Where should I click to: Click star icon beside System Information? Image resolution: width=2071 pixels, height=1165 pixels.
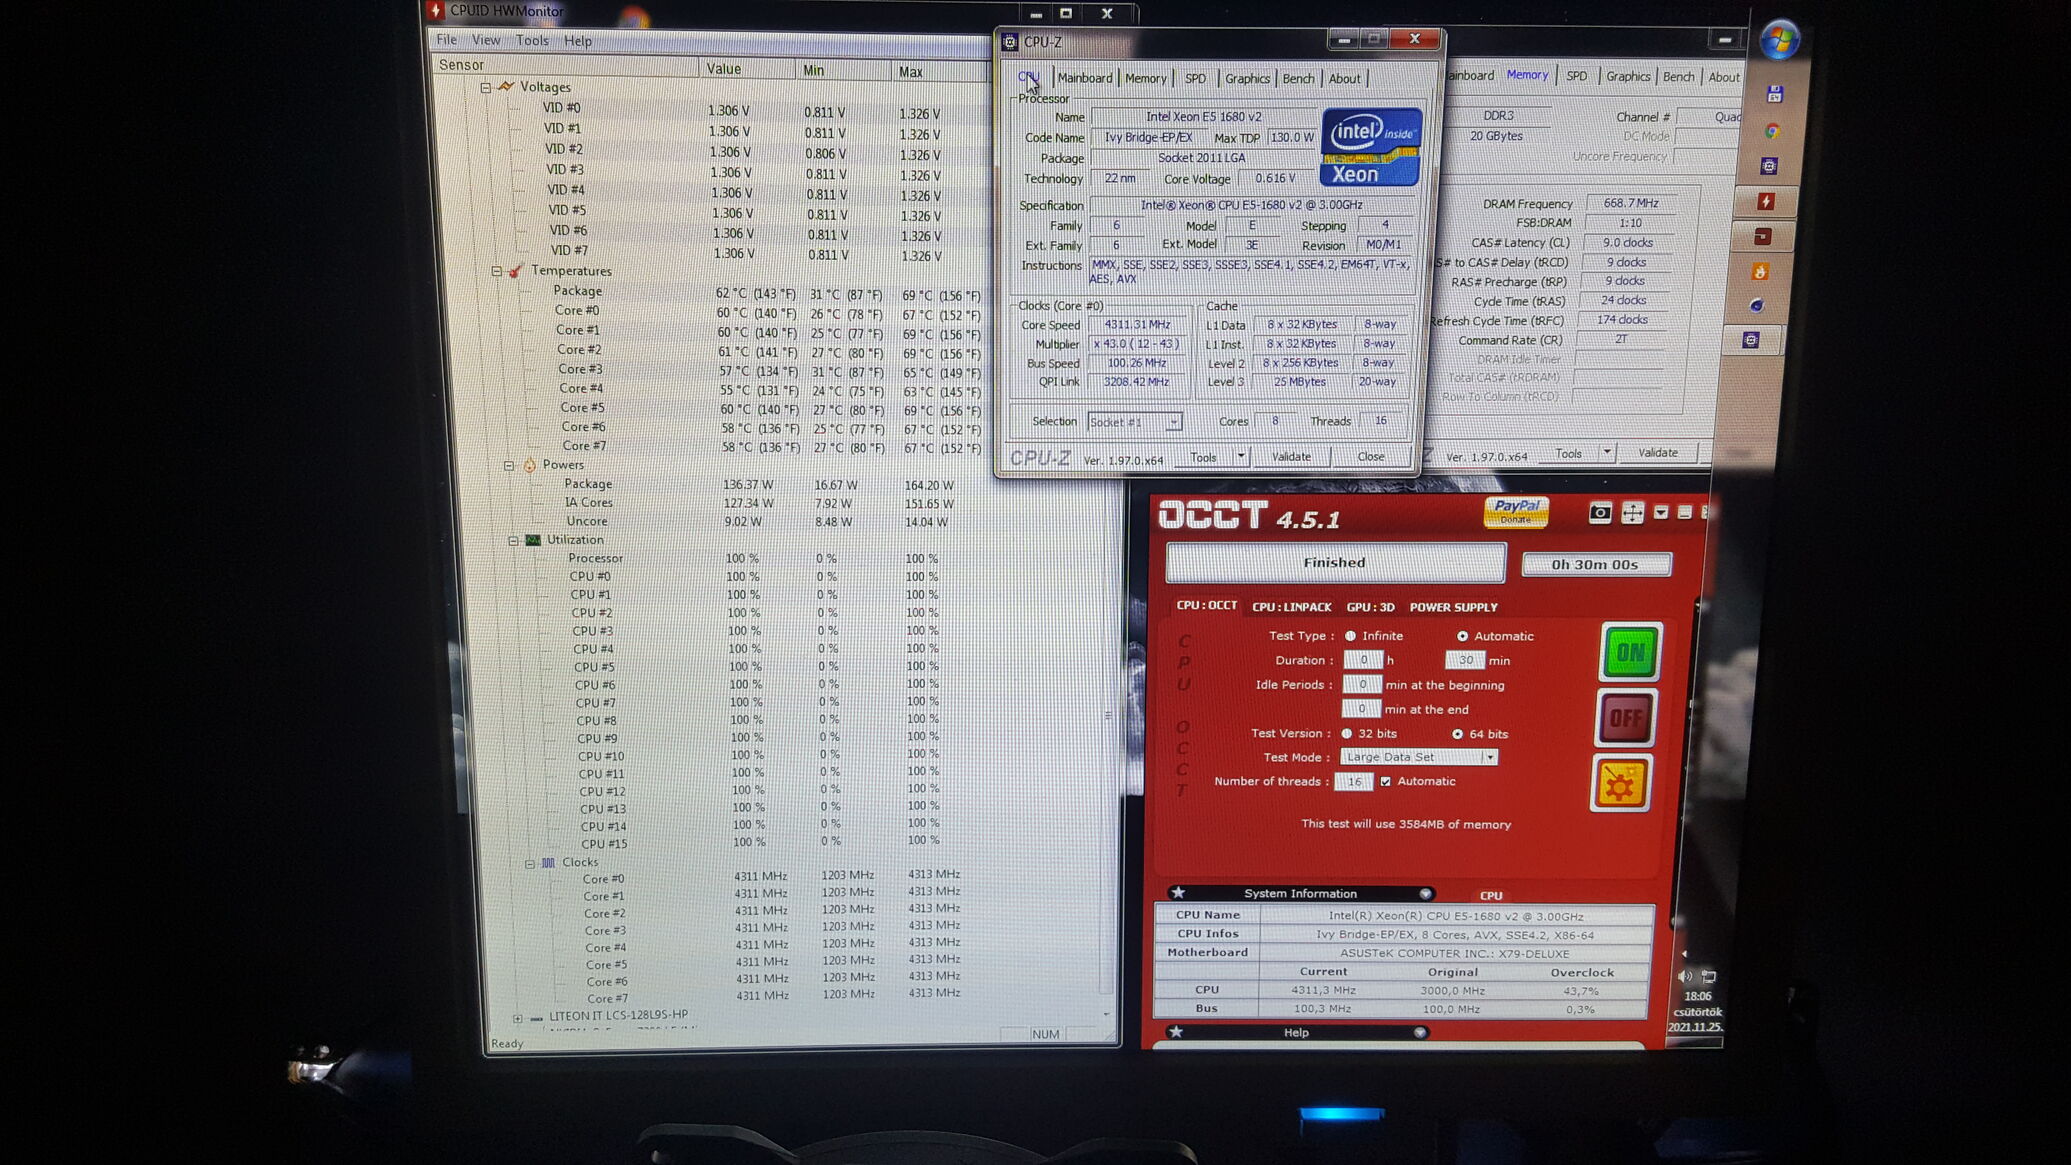[1178, 892]
